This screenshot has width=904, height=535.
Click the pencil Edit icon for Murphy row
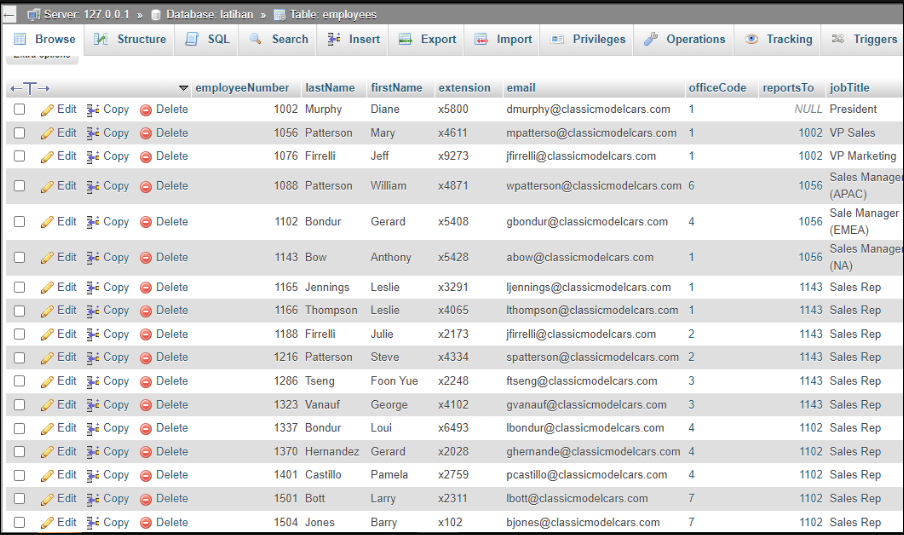[x=47, y=110]
